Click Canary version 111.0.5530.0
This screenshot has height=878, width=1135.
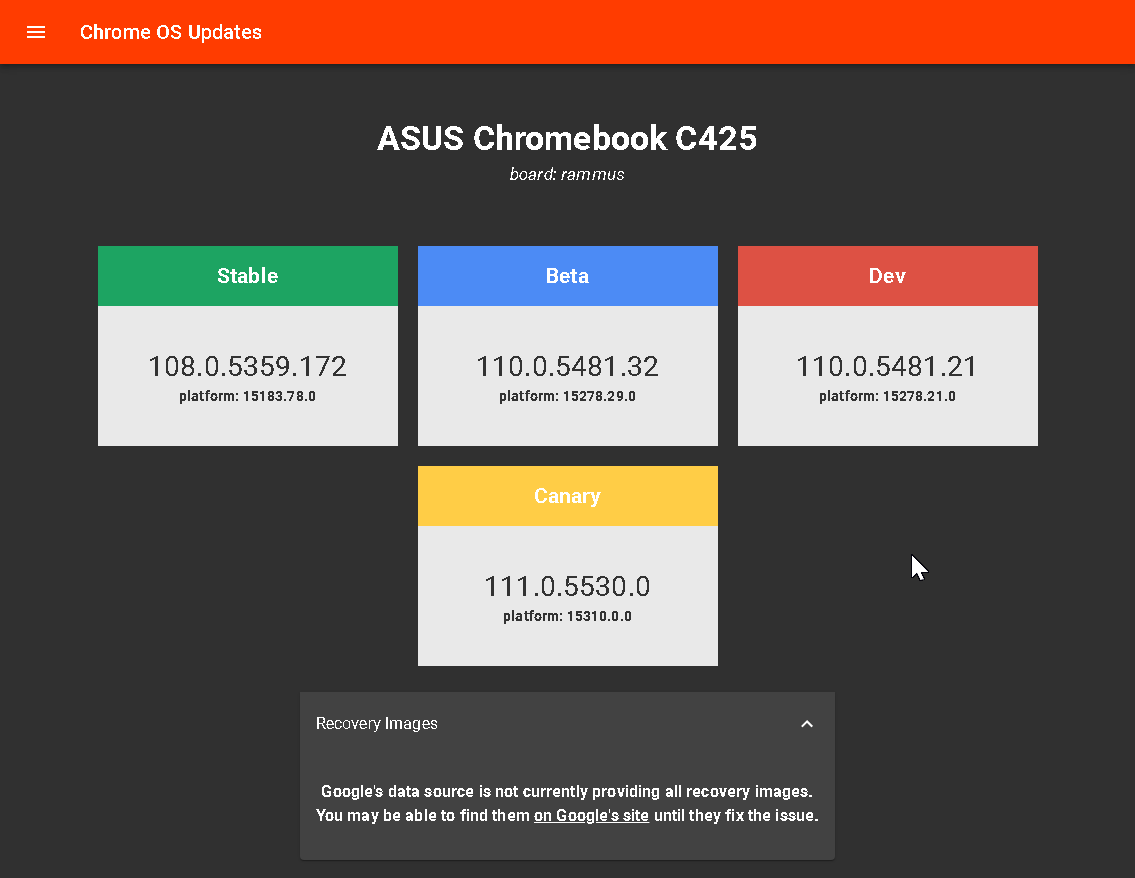[568, 586]
